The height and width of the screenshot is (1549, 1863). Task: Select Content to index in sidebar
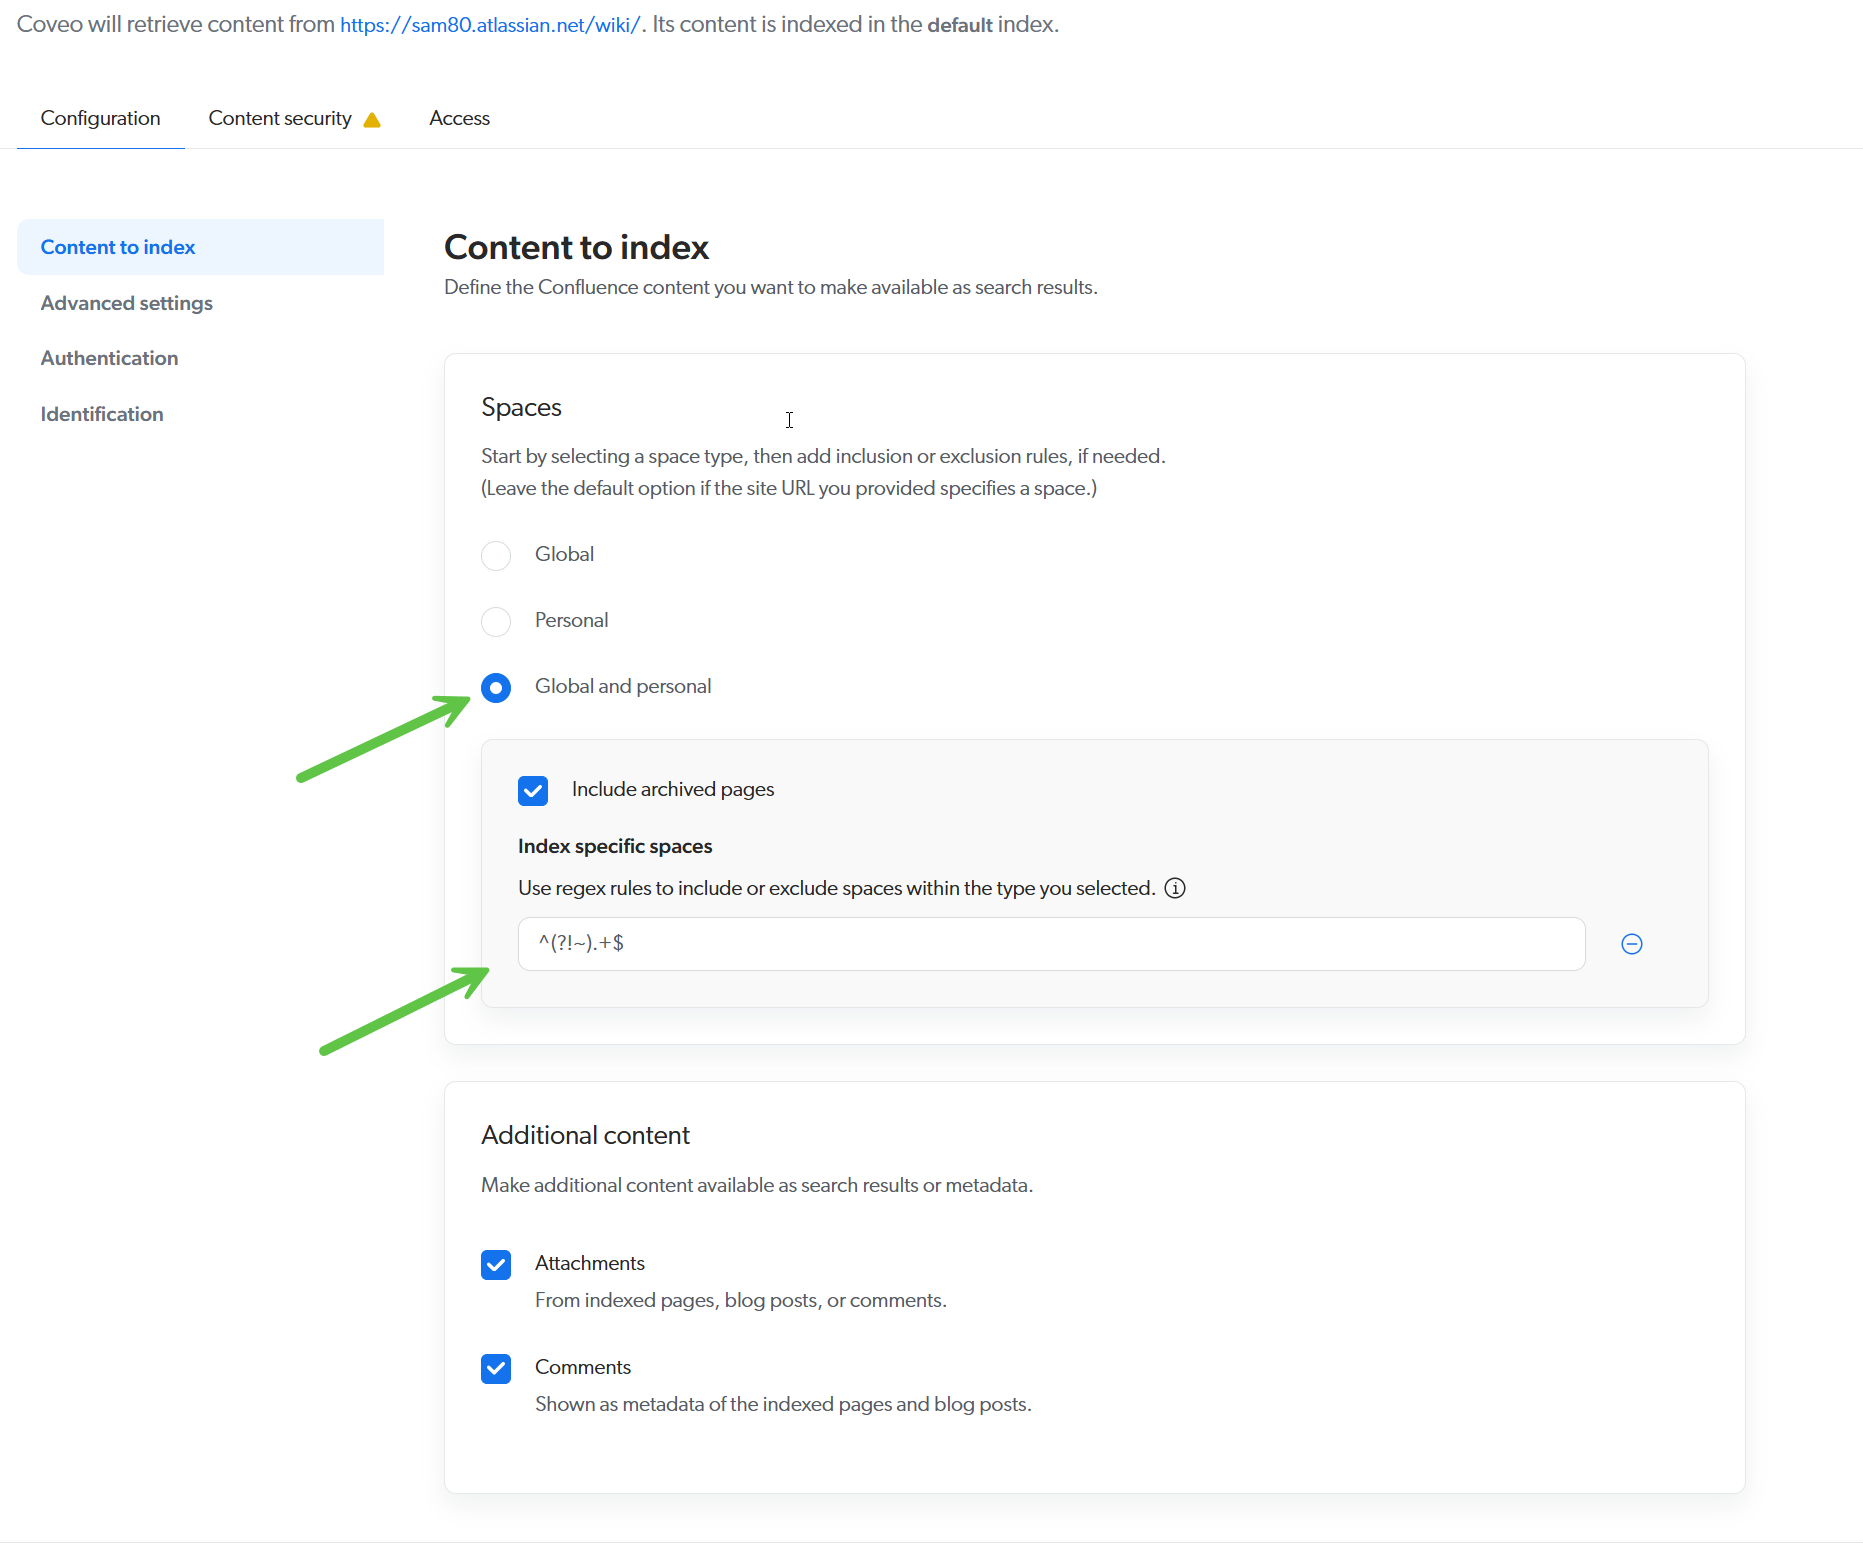[x=200, y=247]
